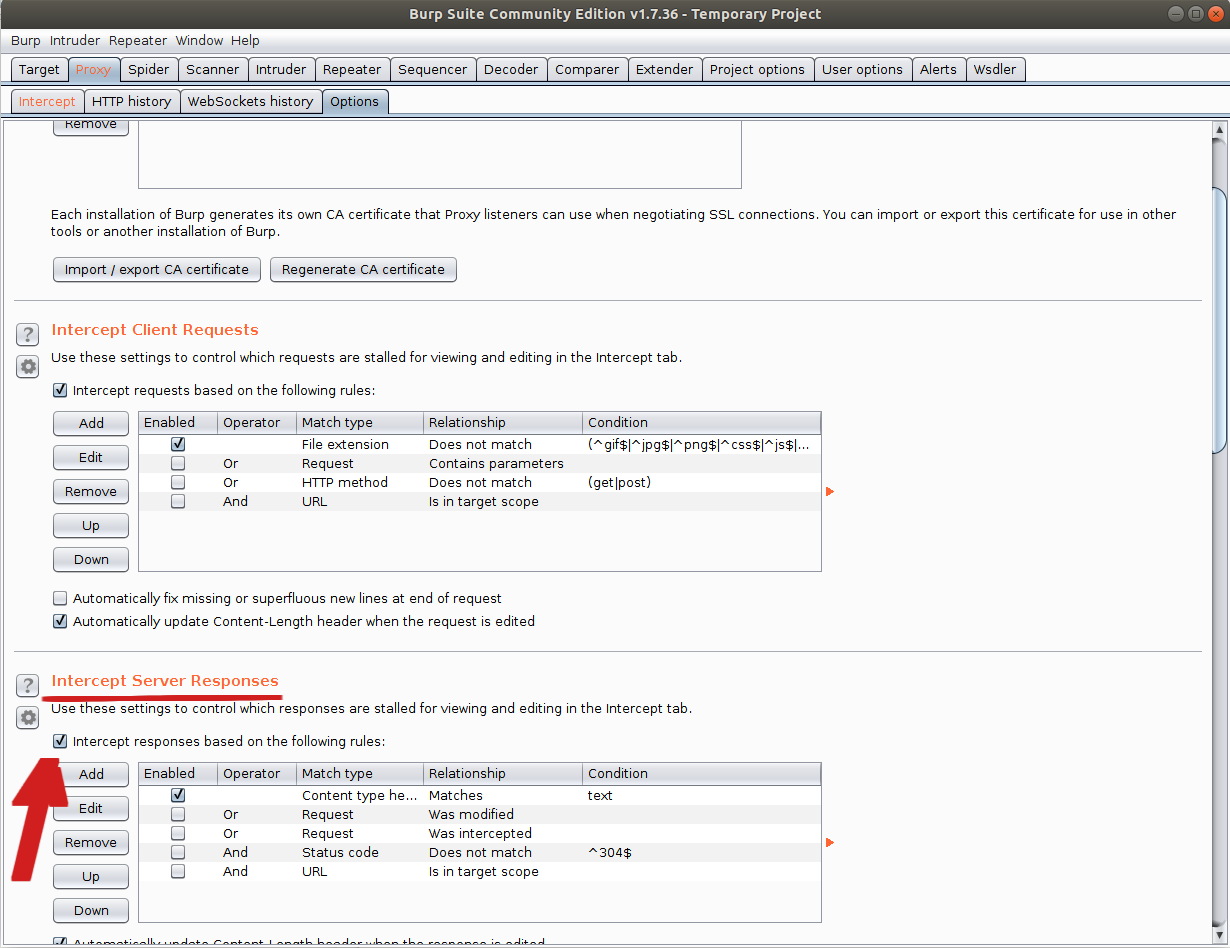
Task: Select the Options sub-tab under Proxy
Action: (x=355, y=102)
